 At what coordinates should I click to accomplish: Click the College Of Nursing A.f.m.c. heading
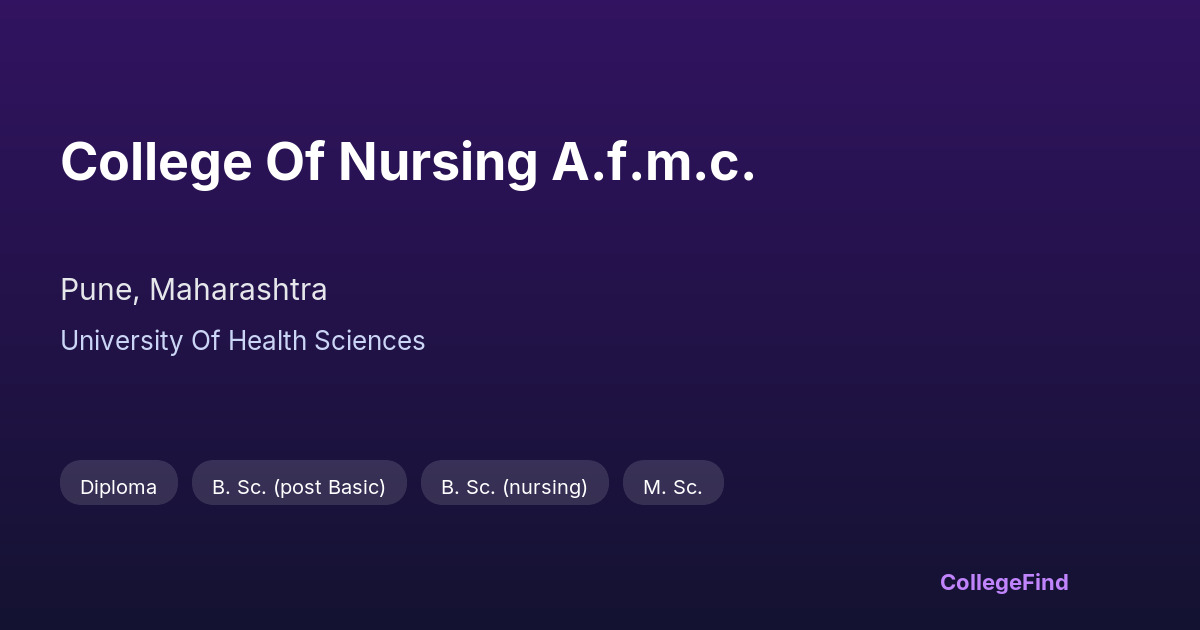coord(407,162)
